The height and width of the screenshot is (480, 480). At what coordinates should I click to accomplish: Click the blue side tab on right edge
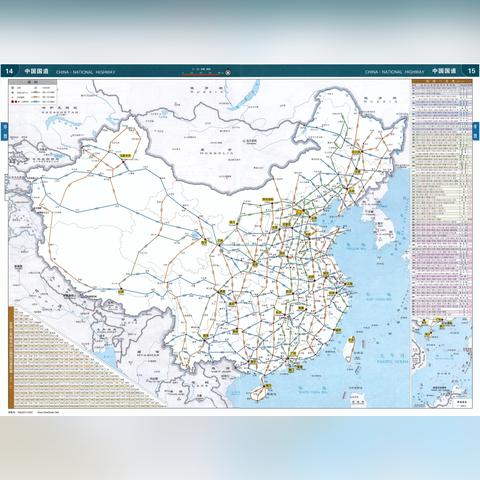[x=476, y=131]
